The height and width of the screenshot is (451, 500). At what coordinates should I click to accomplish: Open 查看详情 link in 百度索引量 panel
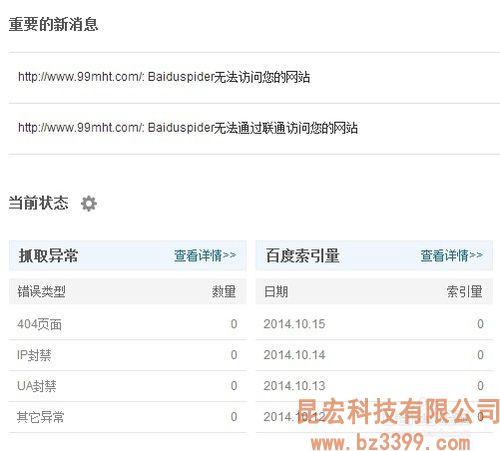coord(451,256)
